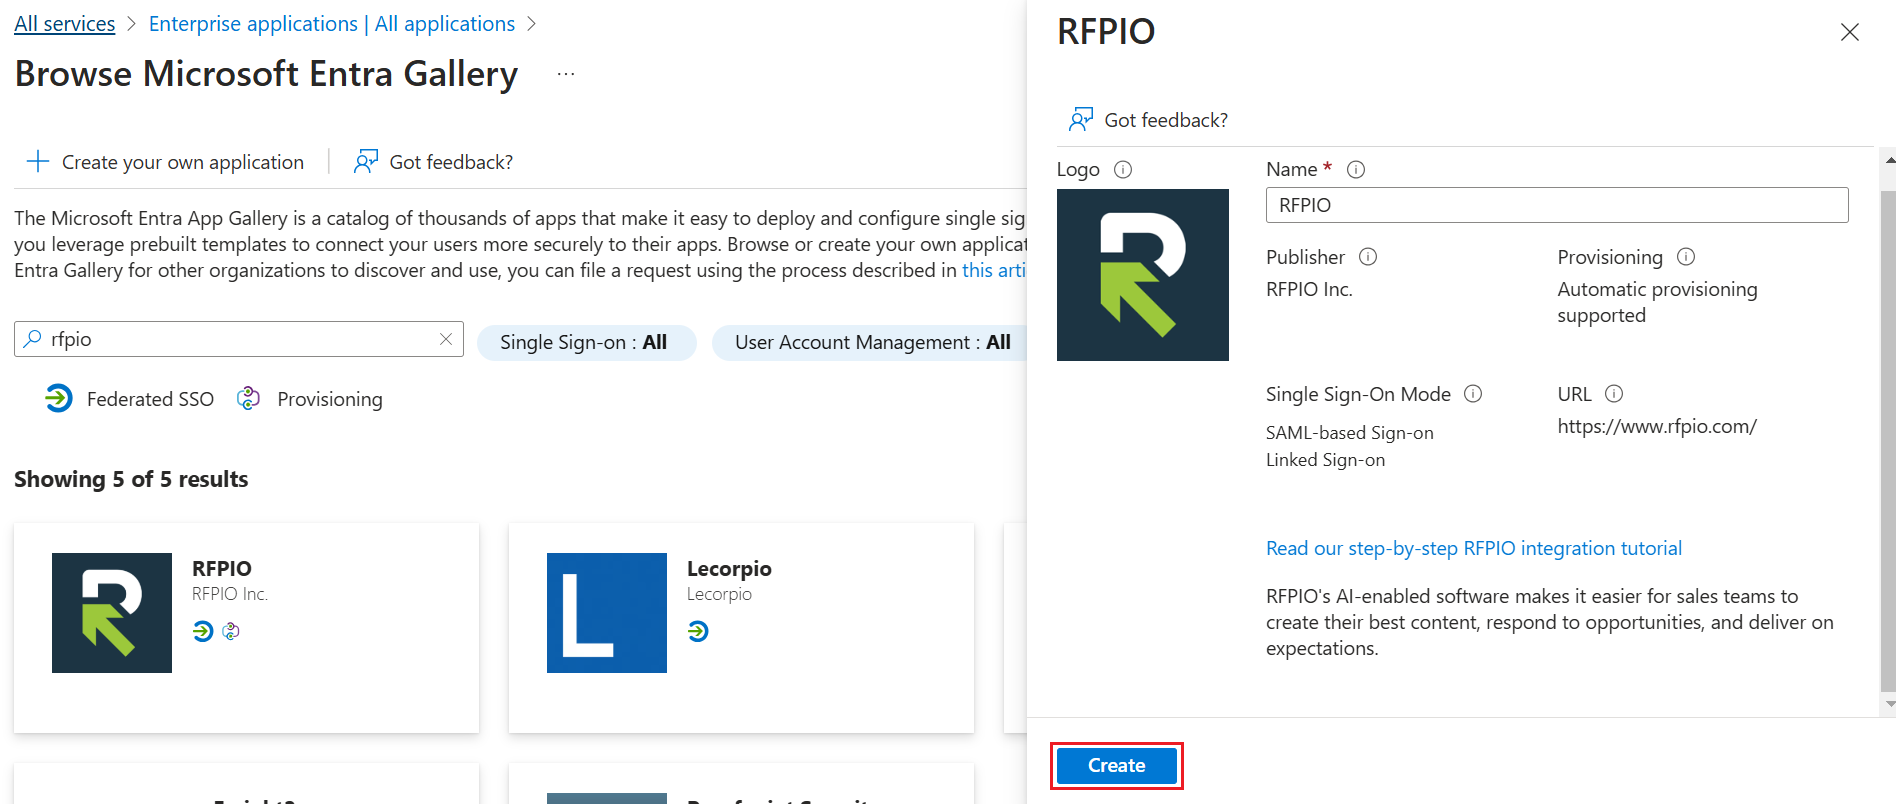Image resolution: width=1896 pixels, height=804 pixels.
Task: Clear the rfpio search text
Action: [x=446, y=339]
